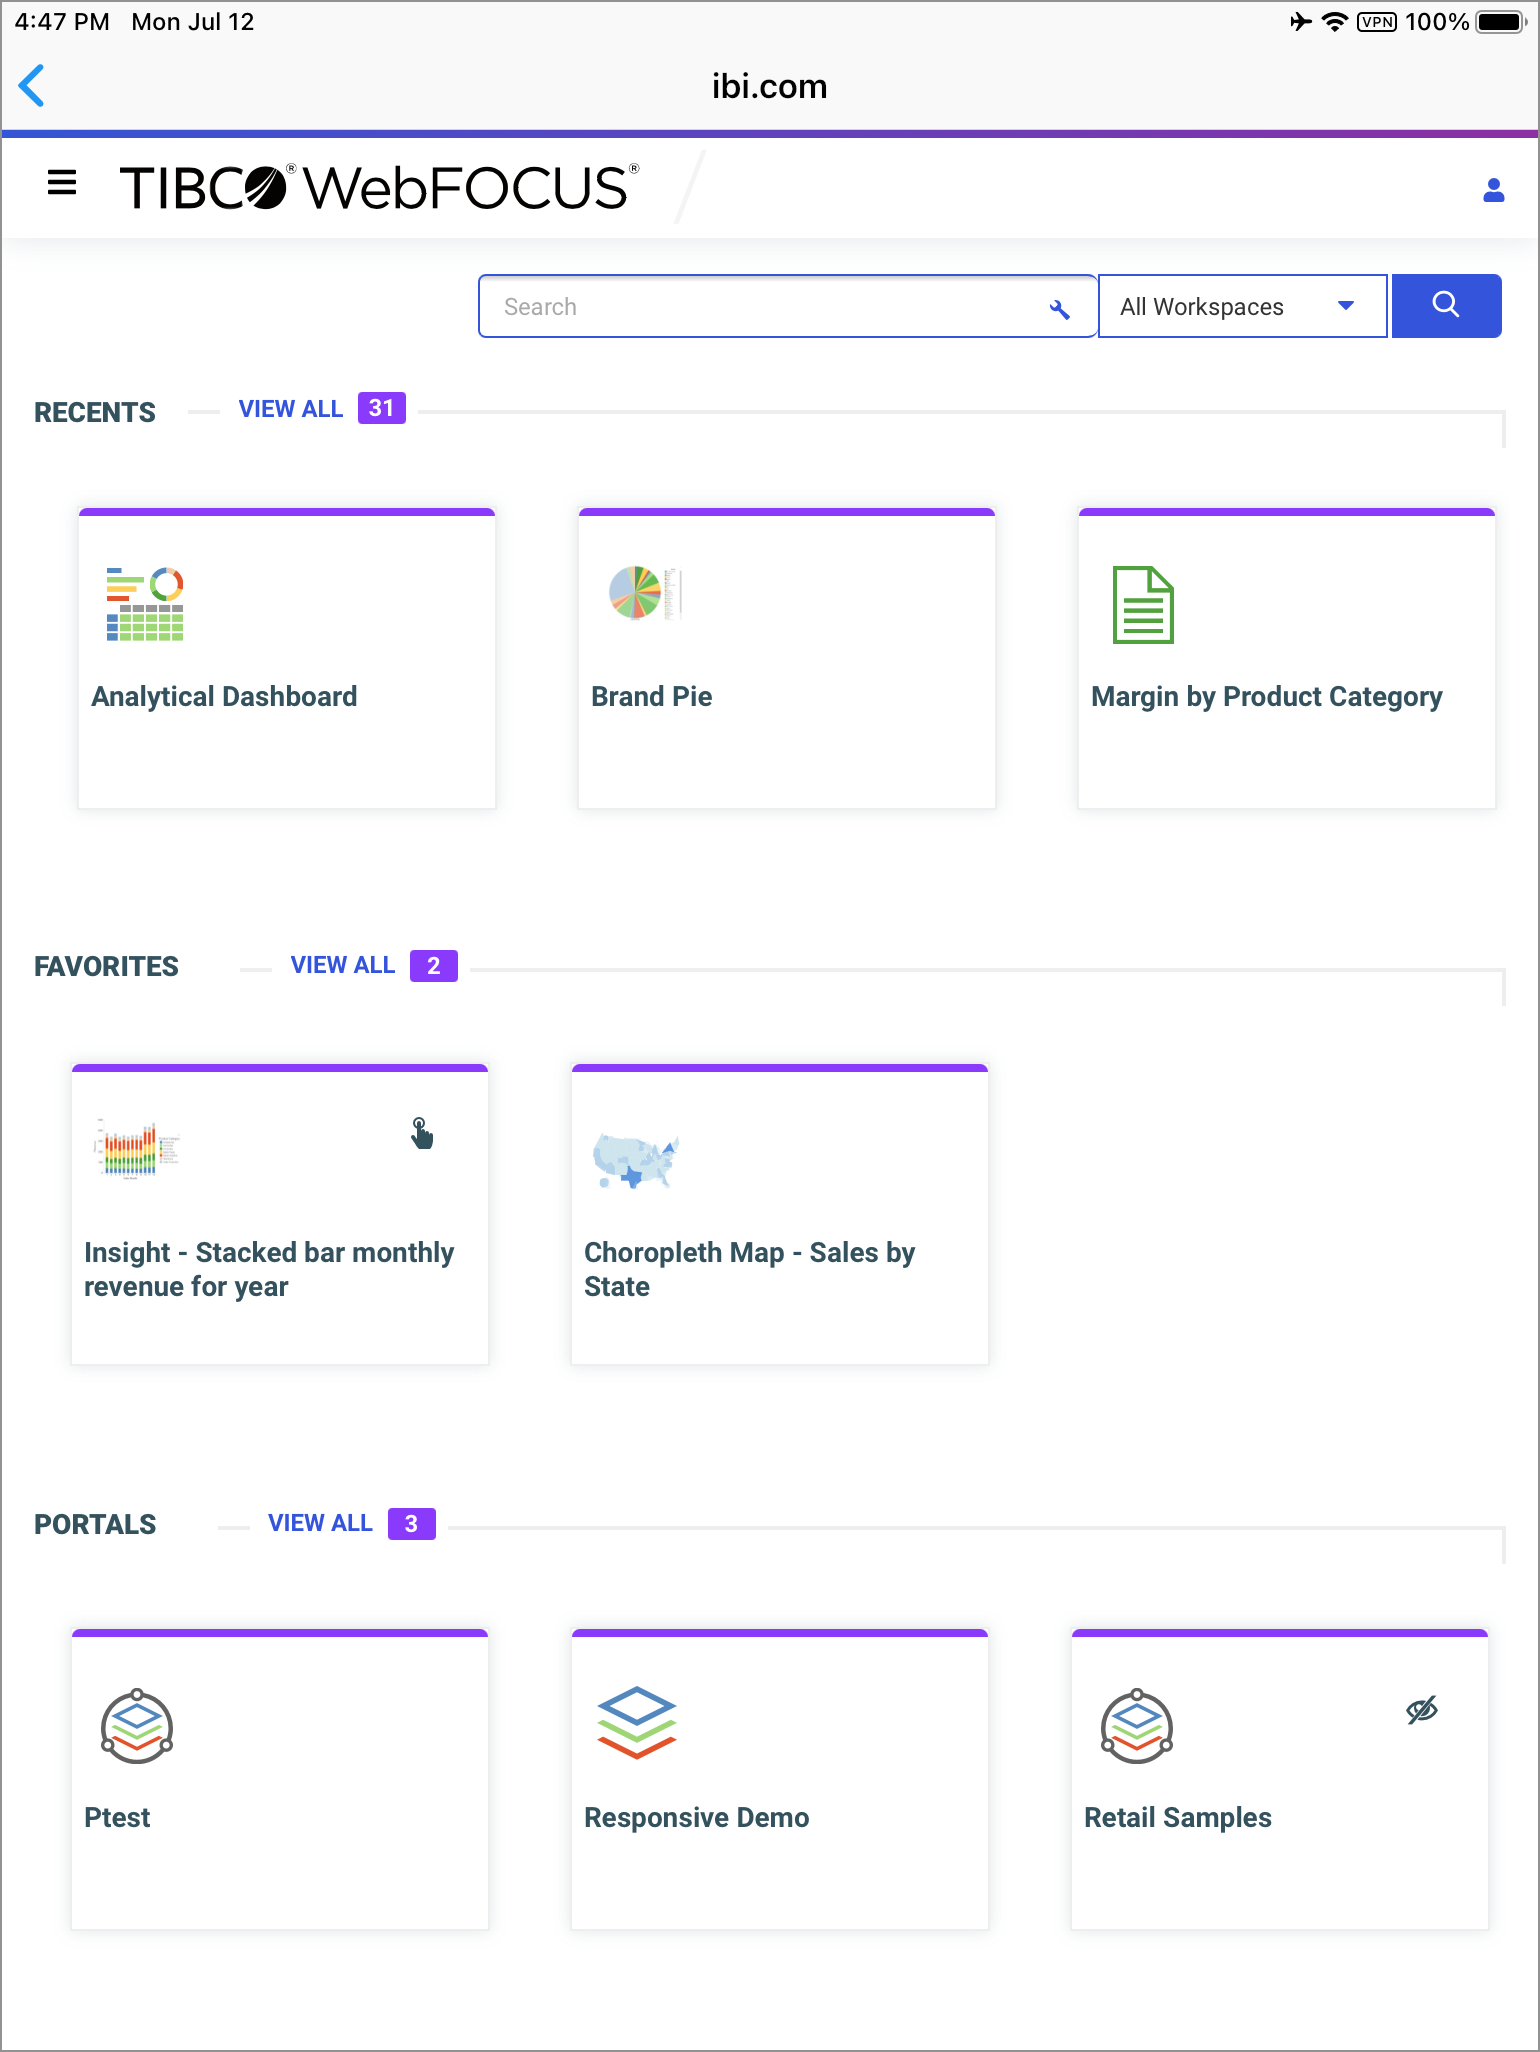Screen dimensions: 1540x2052
Task: Toggle the hidden eye icon on Retail Samples
Action: pyautogui.click(x=1421, y=1710)
